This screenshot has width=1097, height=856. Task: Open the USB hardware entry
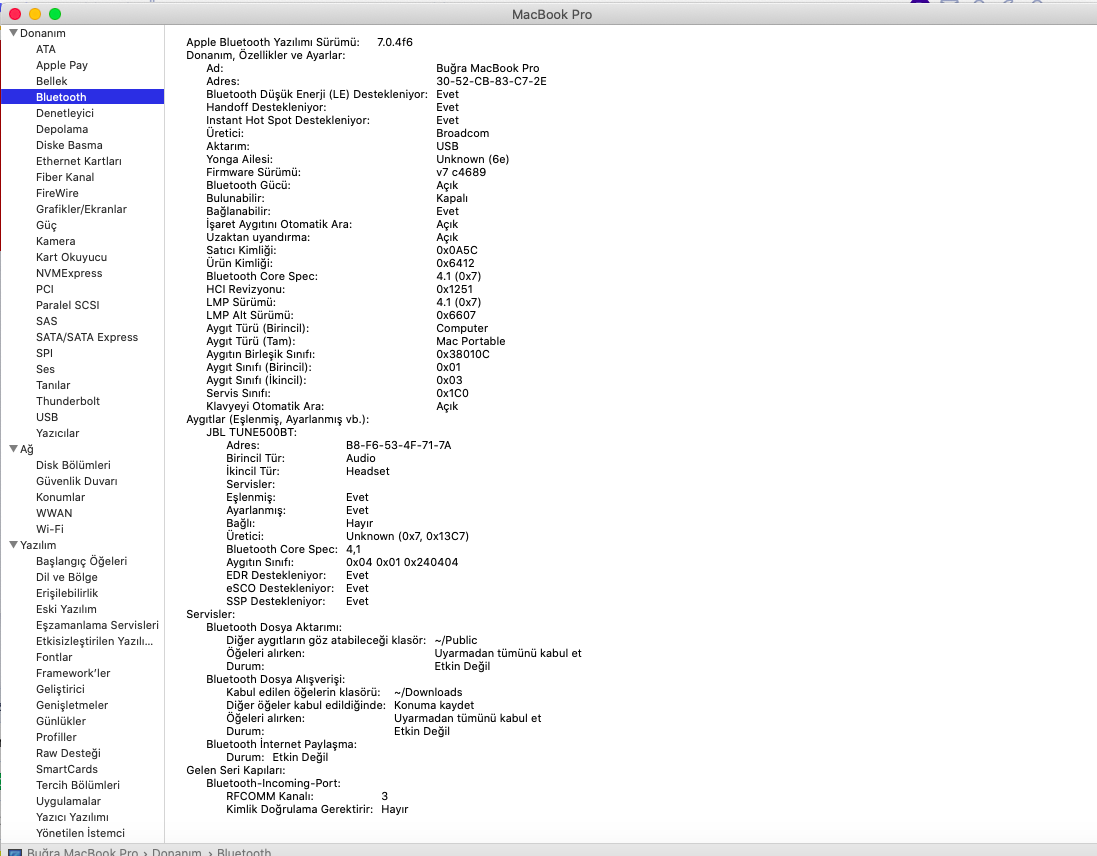click(47, 417)
